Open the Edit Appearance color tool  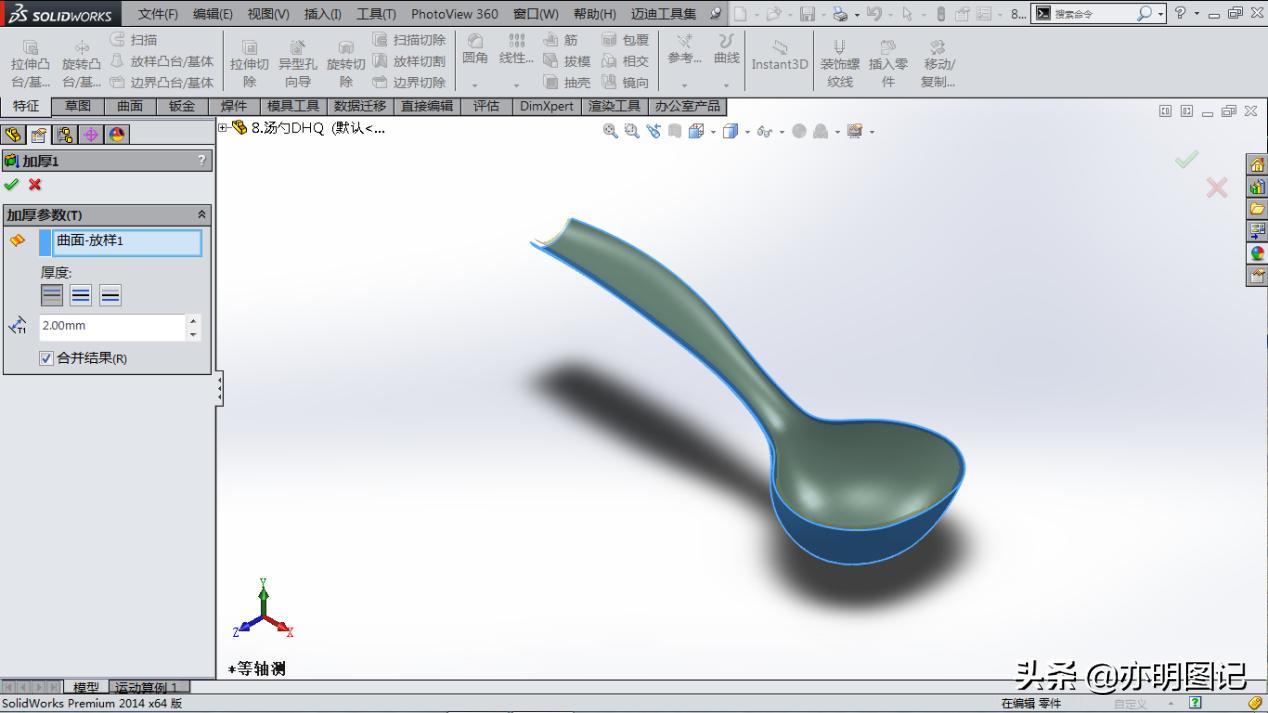799,131
